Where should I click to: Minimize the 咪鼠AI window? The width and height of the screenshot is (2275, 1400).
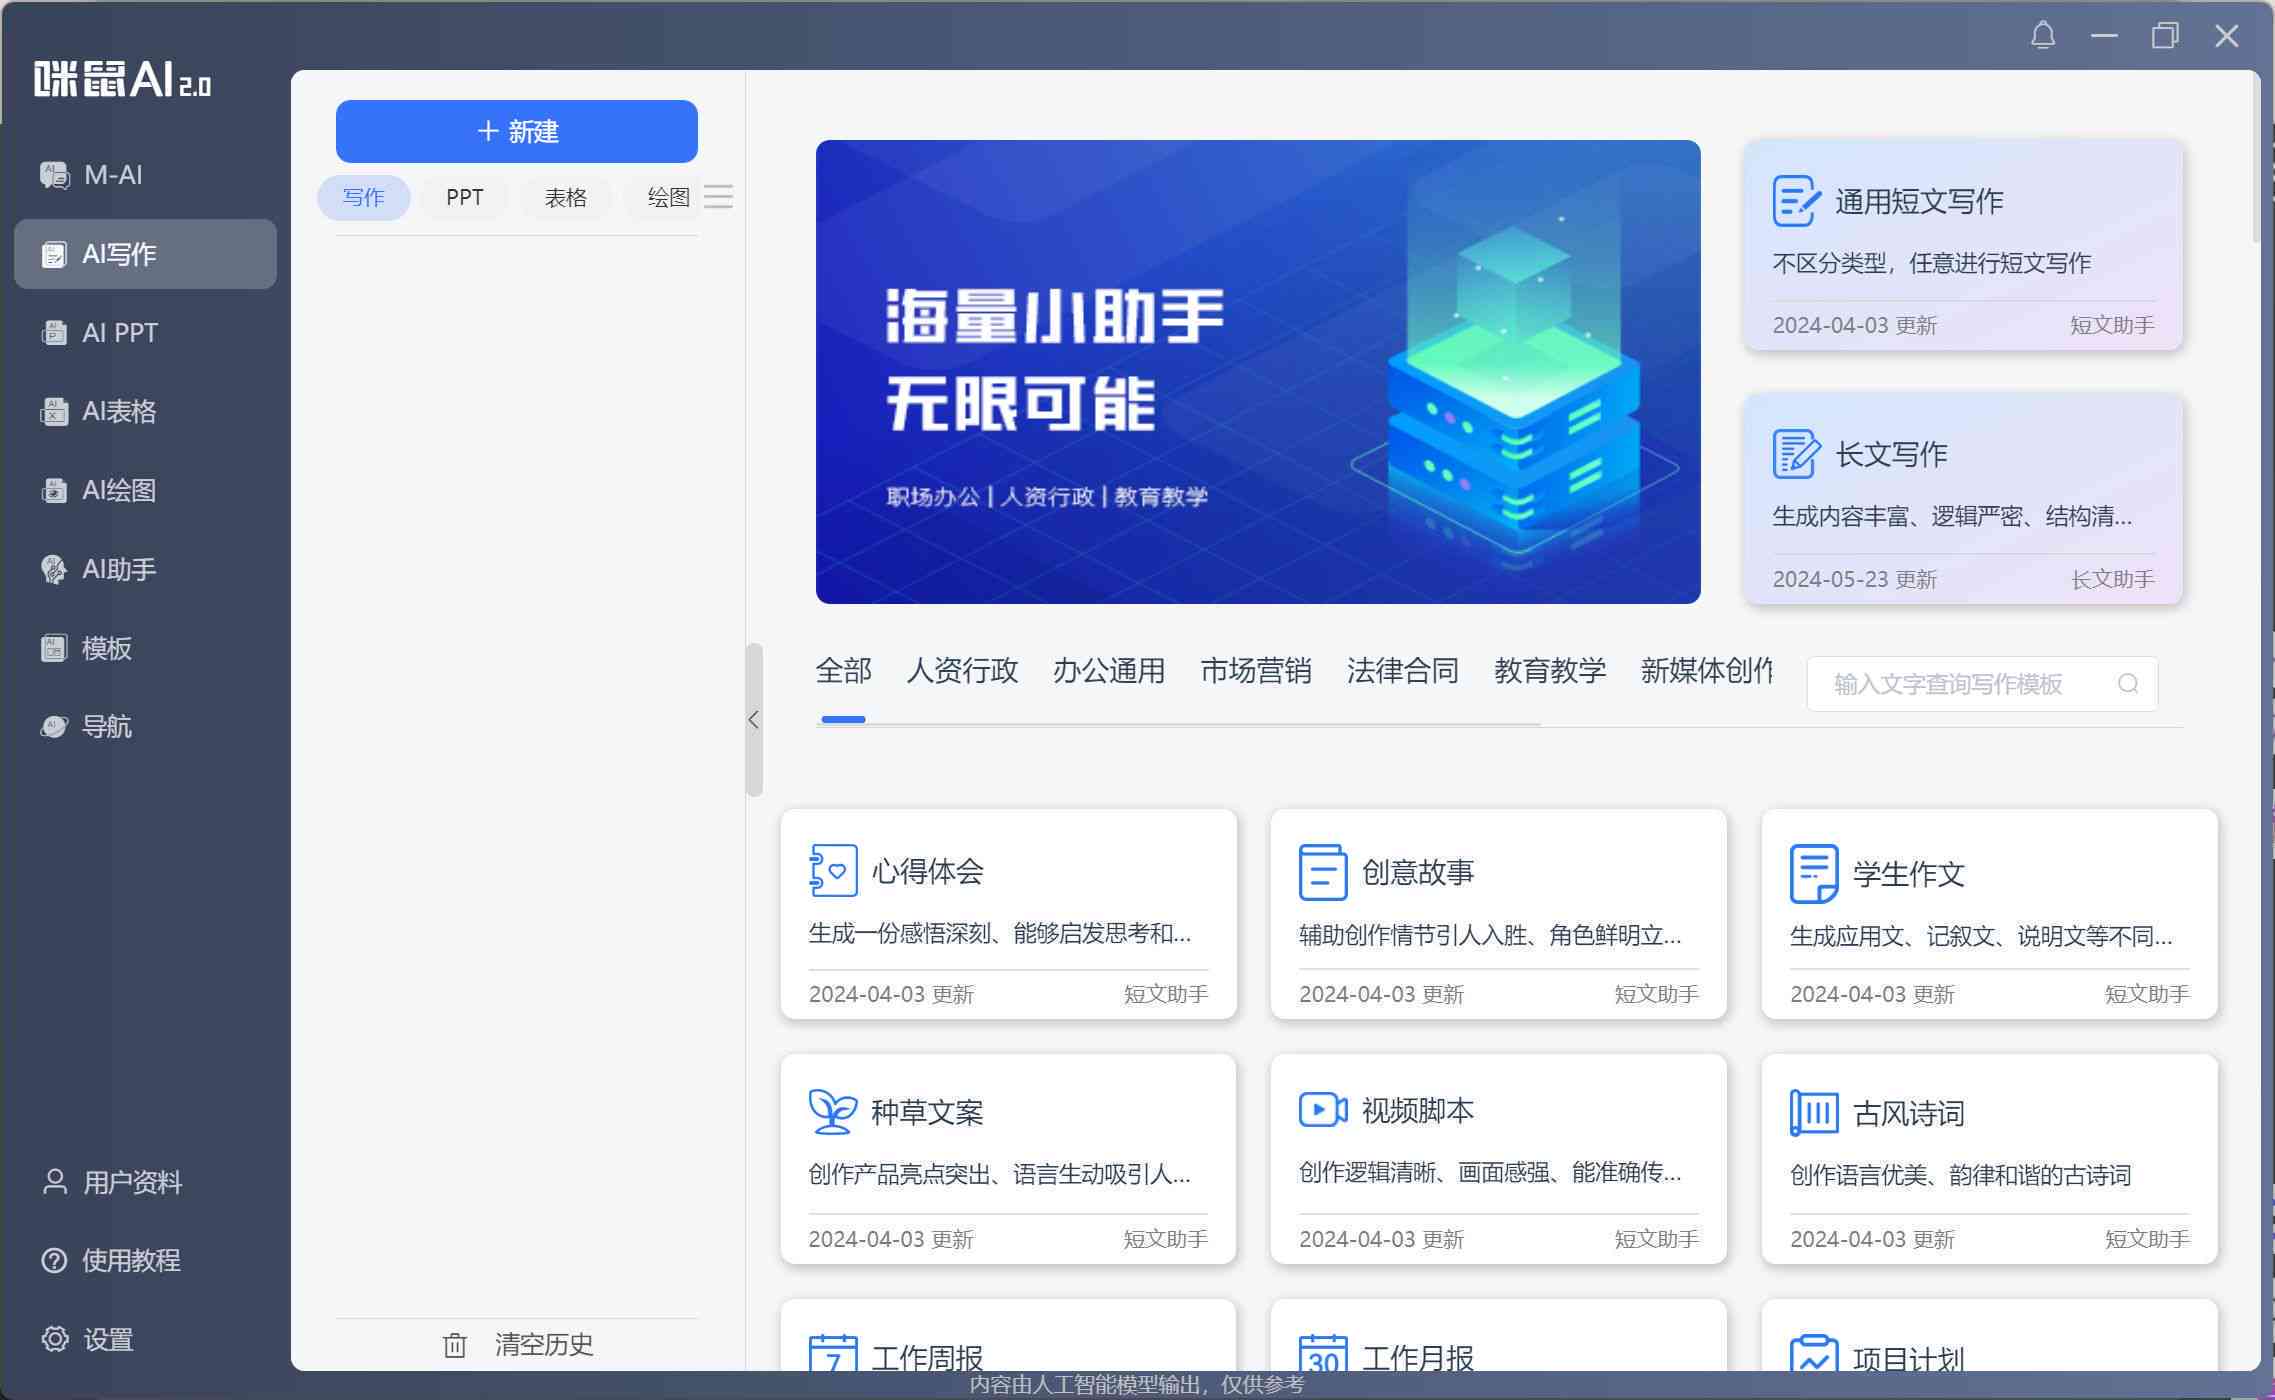click(2104, 36)
